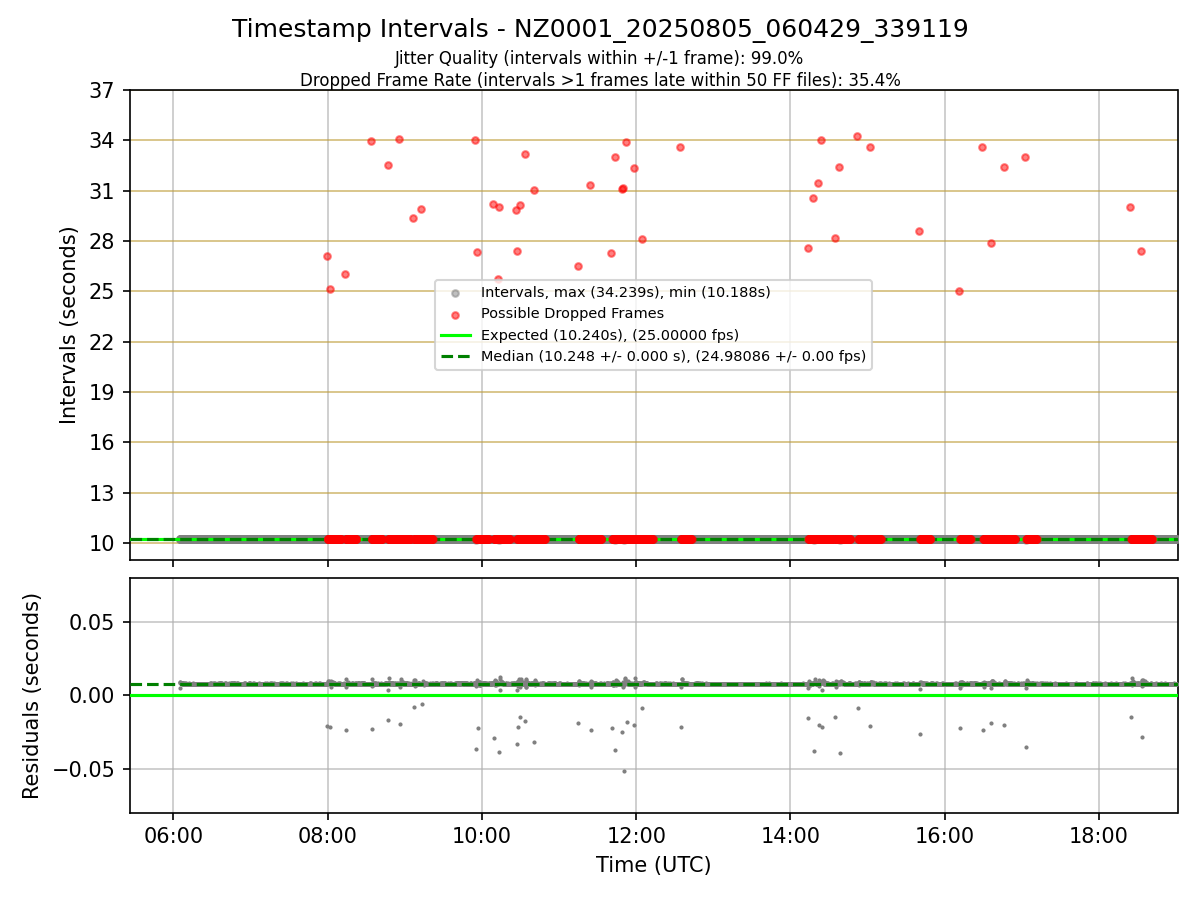The height and width of the screenshot is (900, 1200).
Task: Click the 12:00 x-axis tick label
Action: (636, 833)
